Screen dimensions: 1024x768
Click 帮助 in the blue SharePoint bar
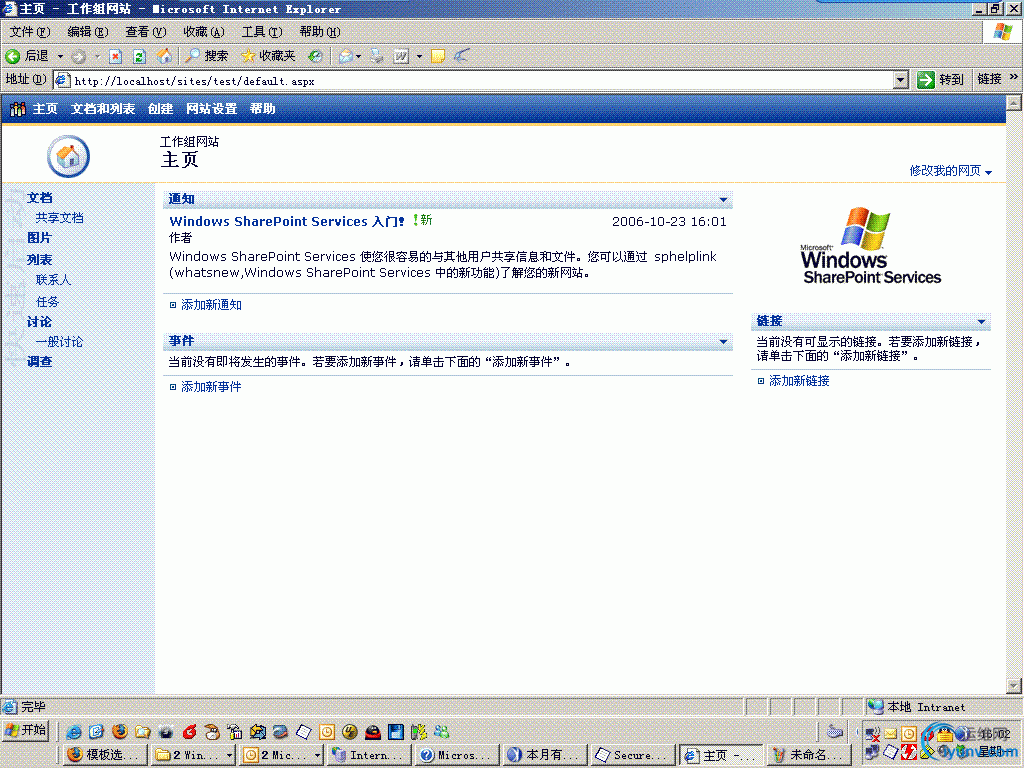coord(263,109)
